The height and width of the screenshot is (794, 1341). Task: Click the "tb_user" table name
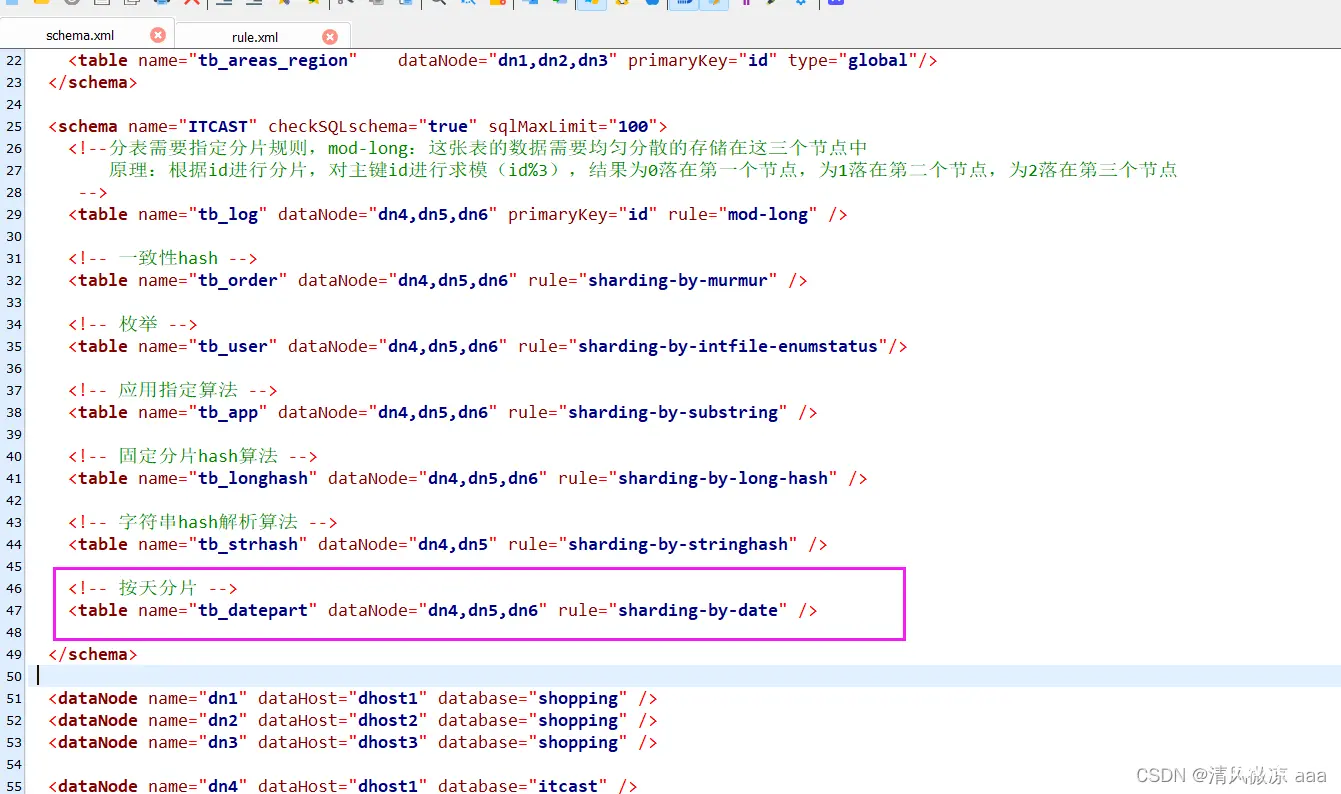(x=233, y=346)
